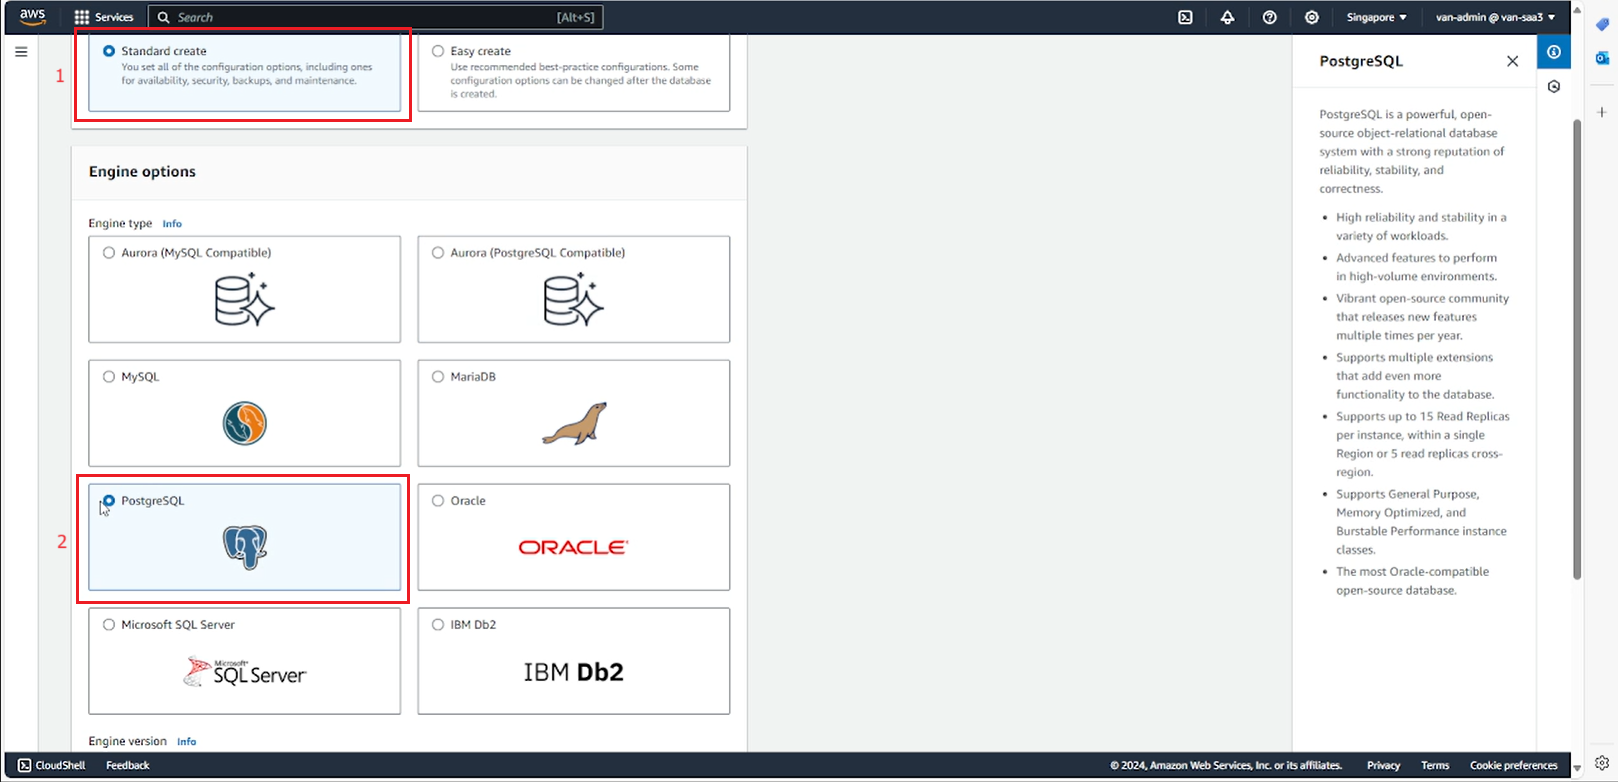
Task: Open the help question mark icon
Action: click(x=1269, y=17)
